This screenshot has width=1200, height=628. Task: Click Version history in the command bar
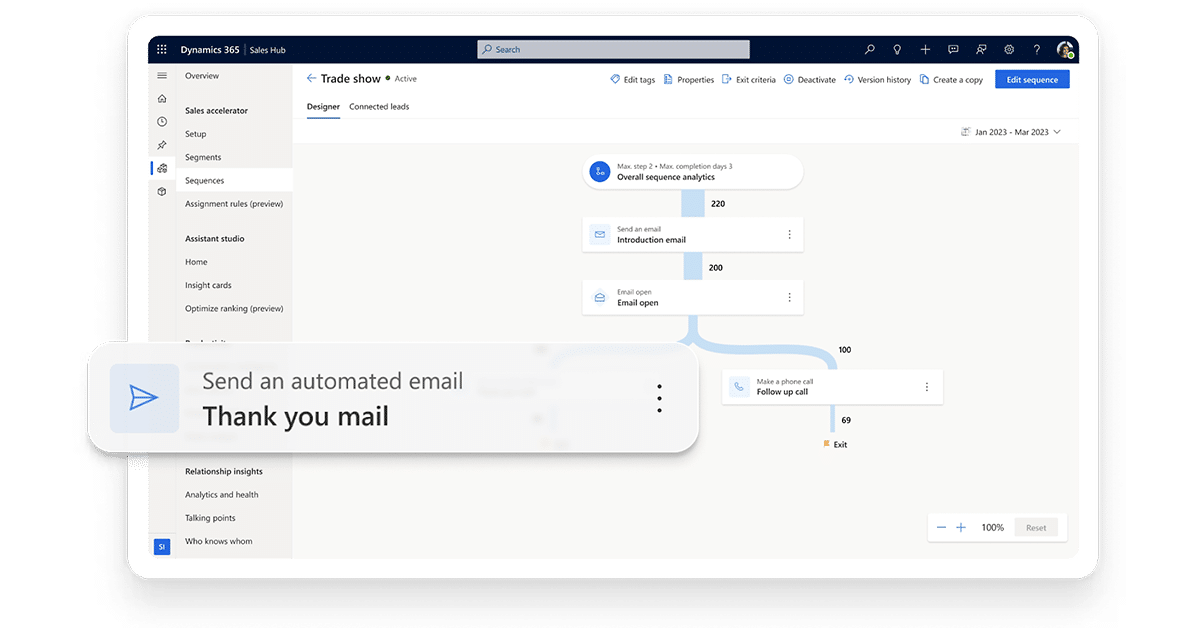point(877,80)
